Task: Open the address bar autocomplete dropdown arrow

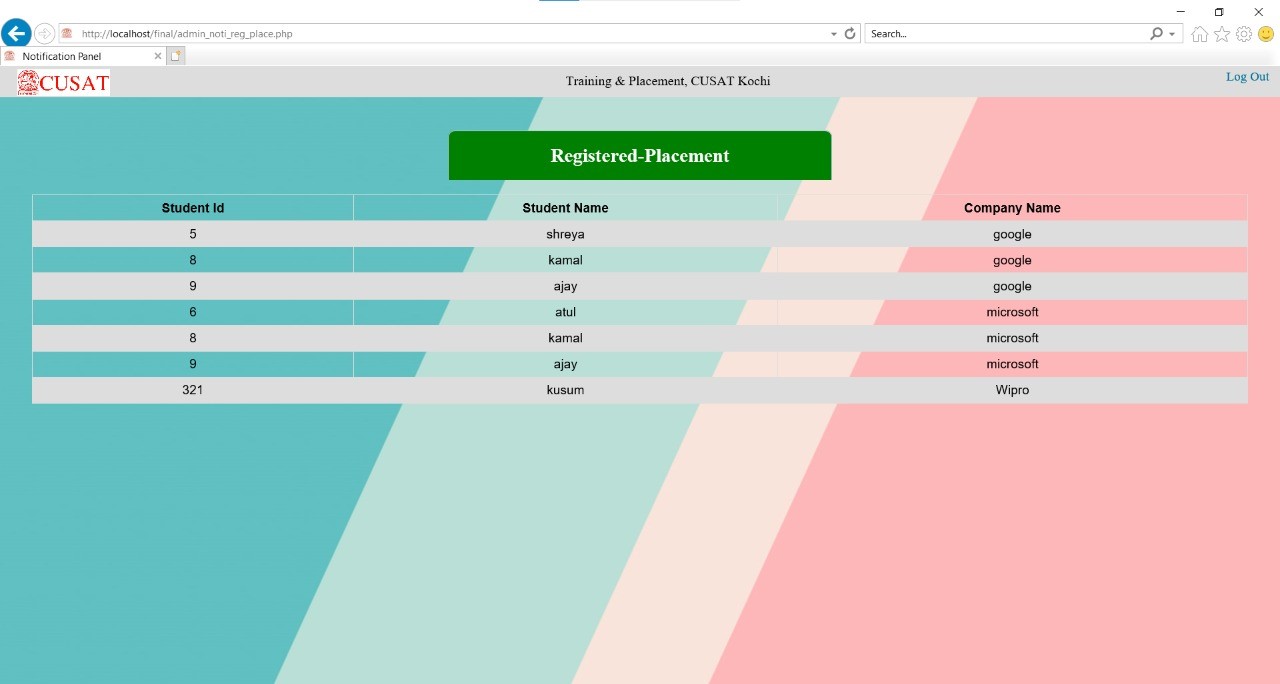Action: click(834, 34)
